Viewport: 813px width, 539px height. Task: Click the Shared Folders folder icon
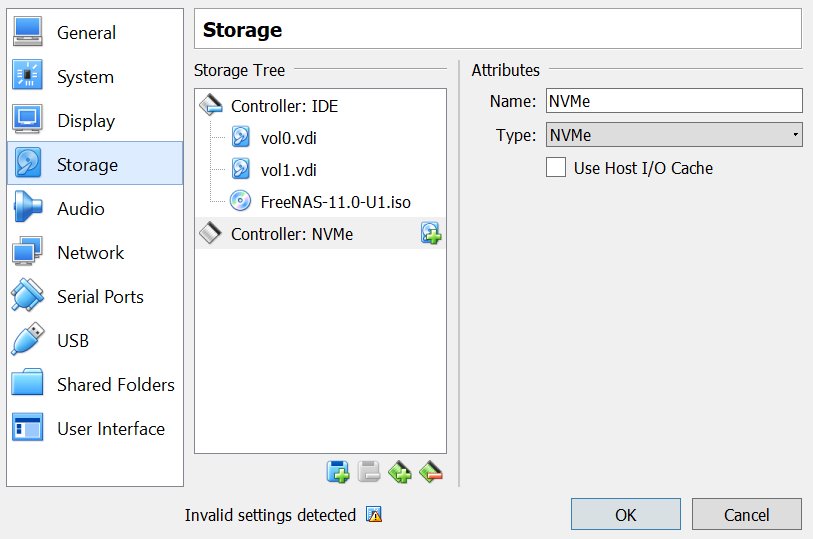(27, 382)
